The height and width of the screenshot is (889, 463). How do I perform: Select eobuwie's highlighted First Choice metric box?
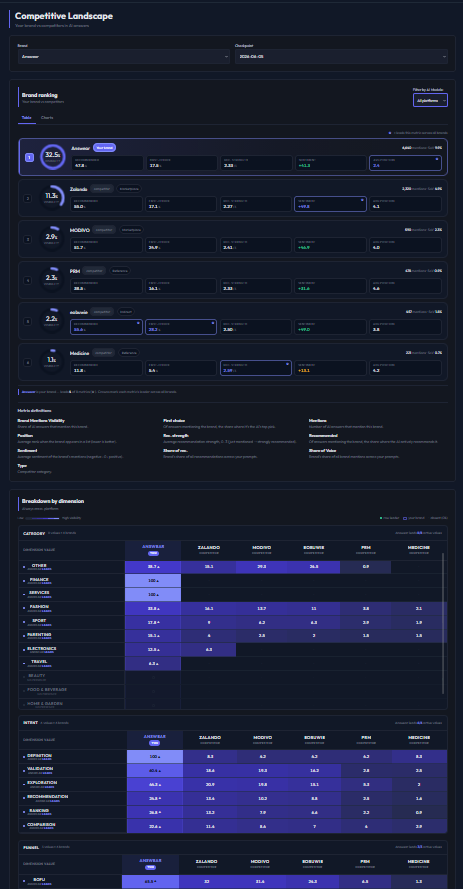point(181,327)
